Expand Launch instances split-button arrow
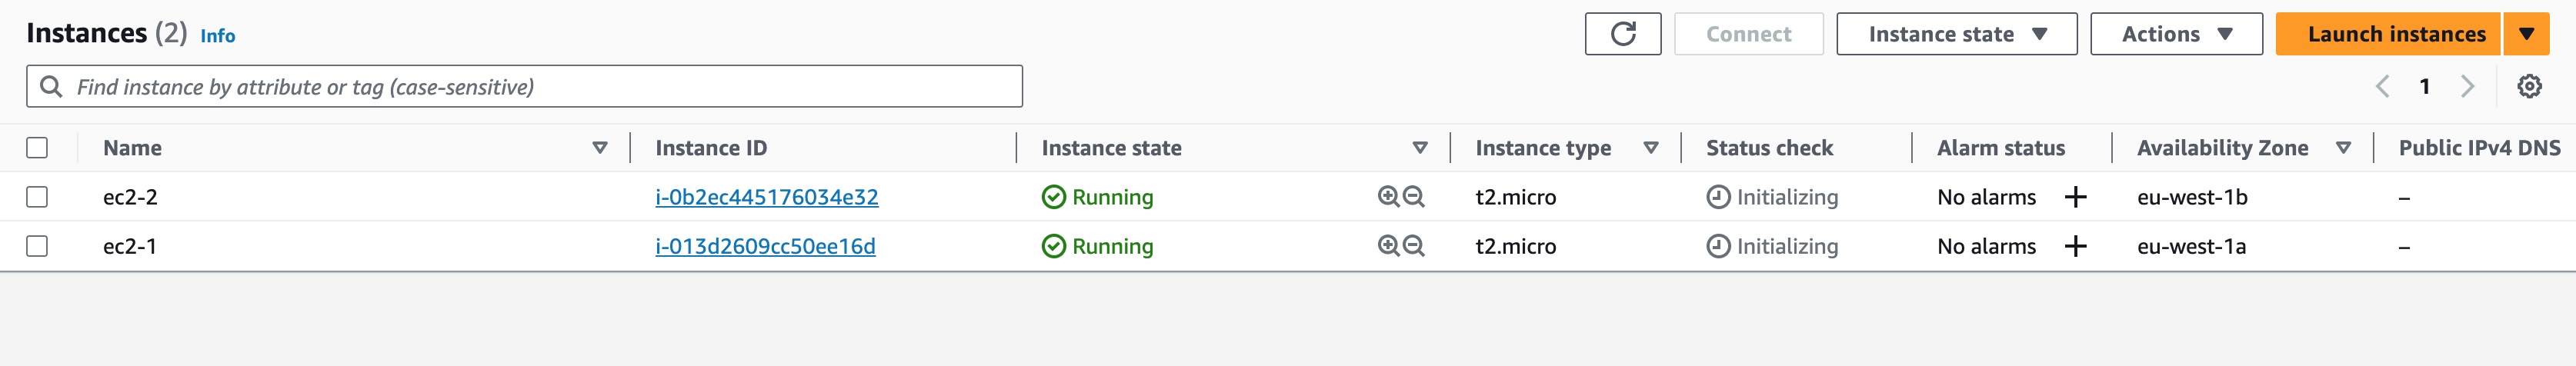Image resolution: width=2576 pixels, height=366 pixels. click(x=2526, y=34)
